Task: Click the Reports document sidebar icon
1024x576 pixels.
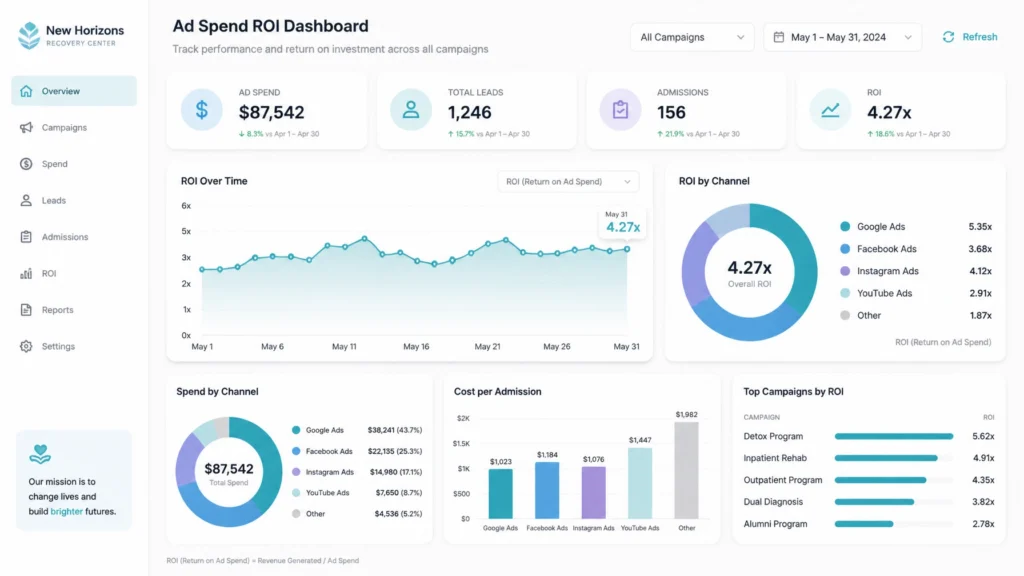Action: tap(26, 310)
